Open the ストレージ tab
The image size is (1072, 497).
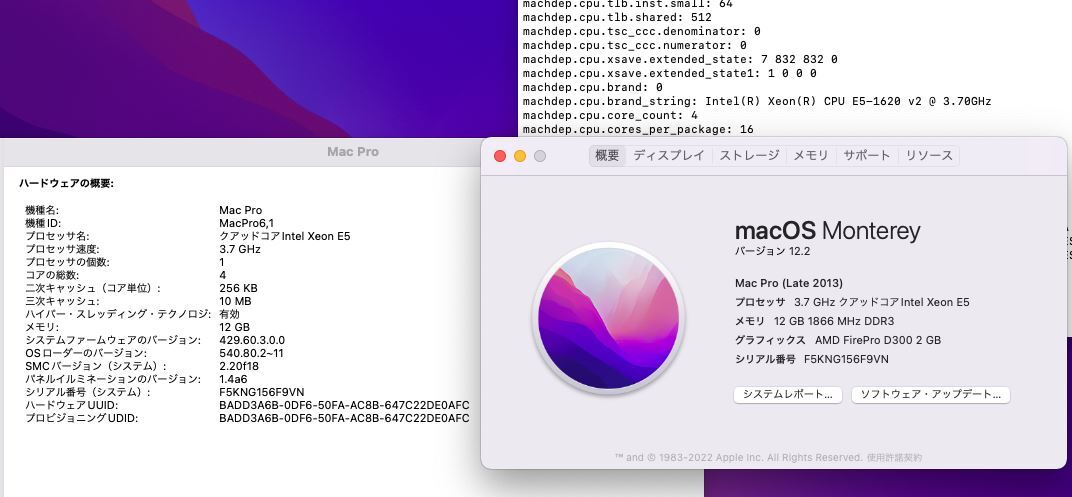[x=749, y=156]
